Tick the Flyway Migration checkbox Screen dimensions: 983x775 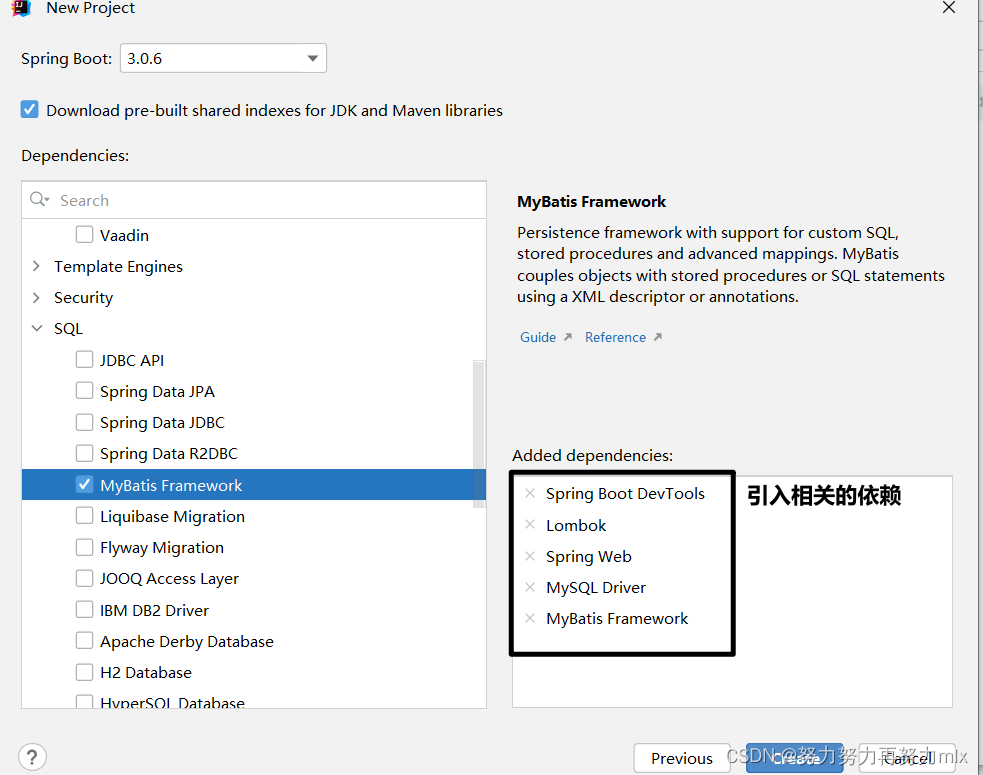(84, 547)
